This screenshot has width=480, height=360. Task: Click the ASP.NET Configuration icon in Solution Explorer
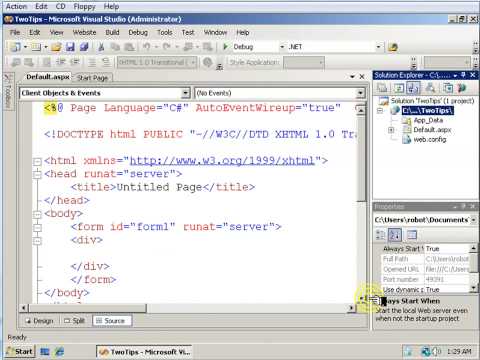point(462,88)
